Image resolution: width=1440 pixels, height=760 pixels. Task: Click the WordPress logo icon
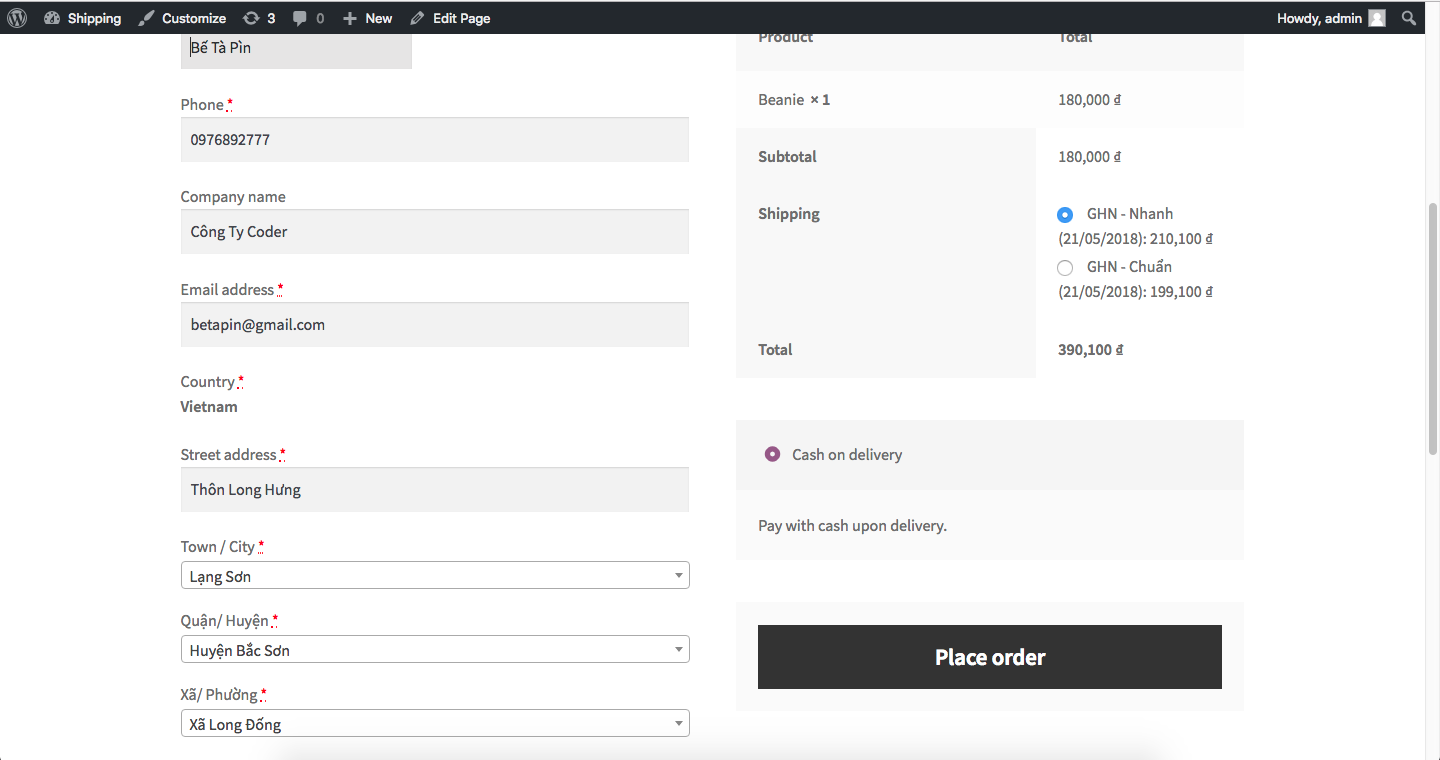(17, 18)
